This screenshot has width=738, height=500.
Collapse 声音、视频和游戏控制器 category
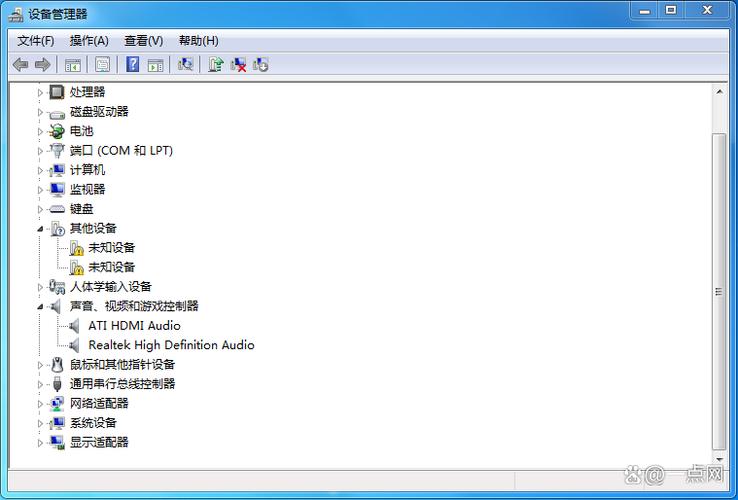pyautogui.click(x=41, y=307)
